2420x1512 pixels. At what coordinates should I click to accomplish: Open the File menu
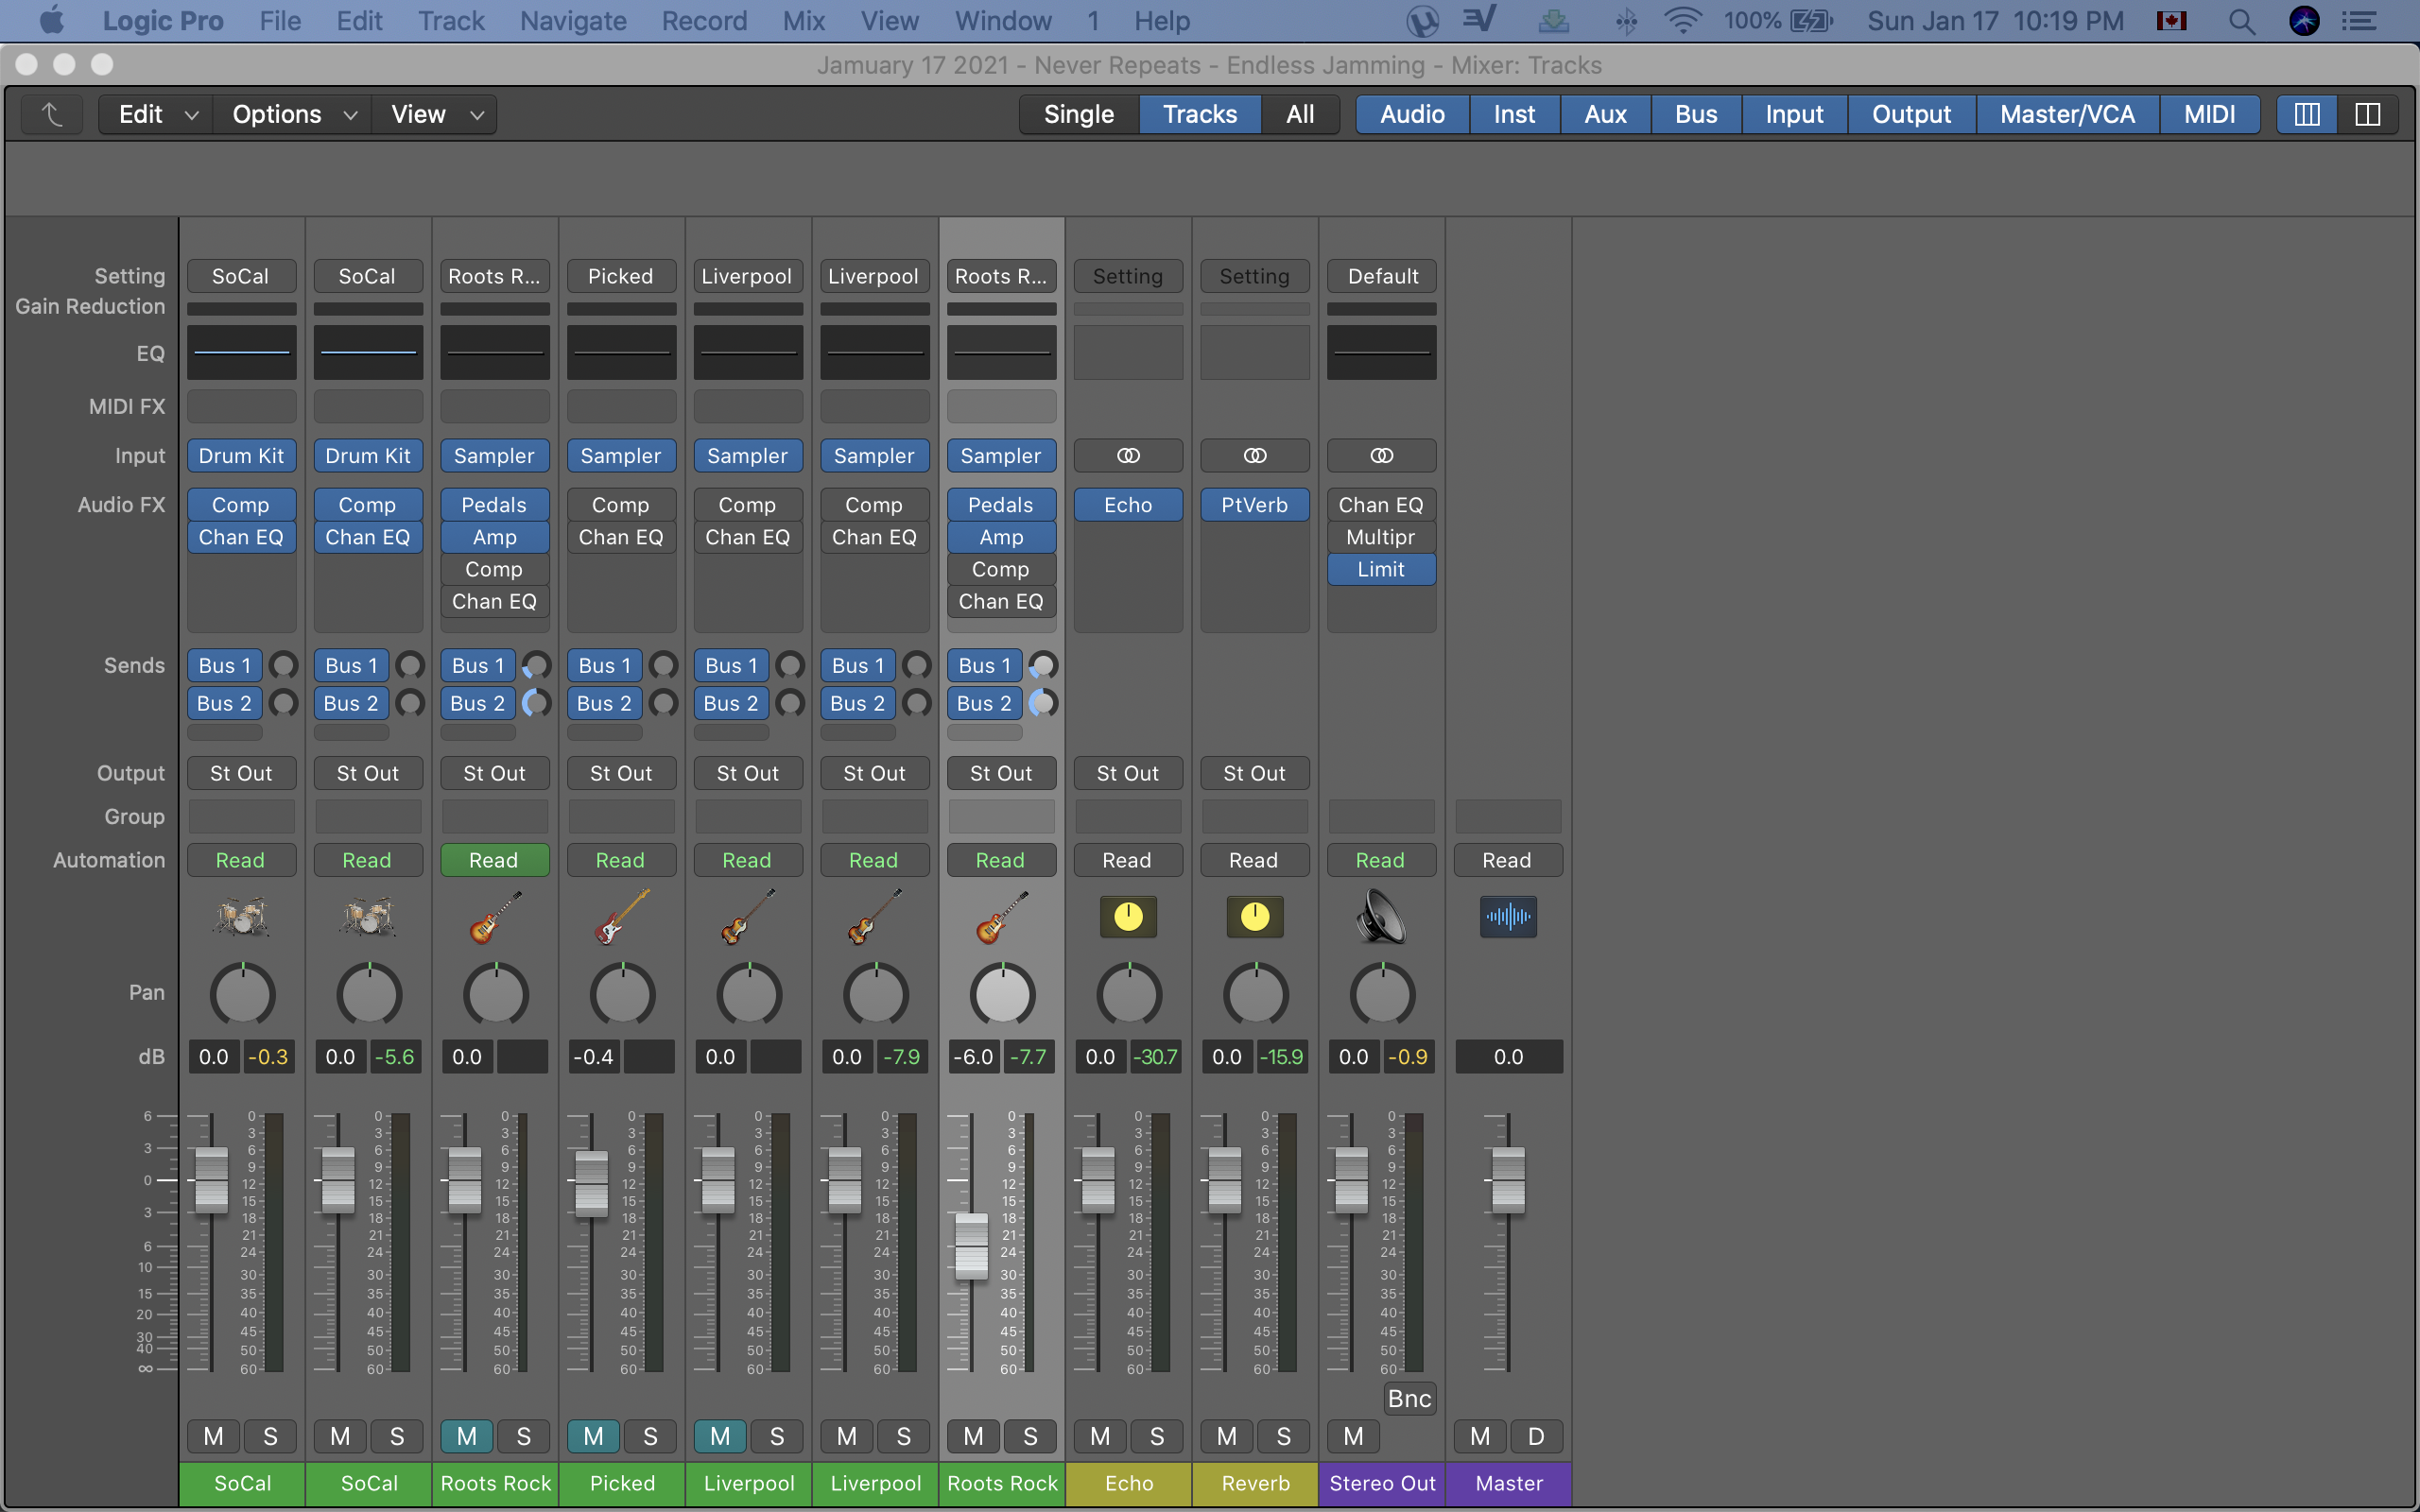point(280,21)
